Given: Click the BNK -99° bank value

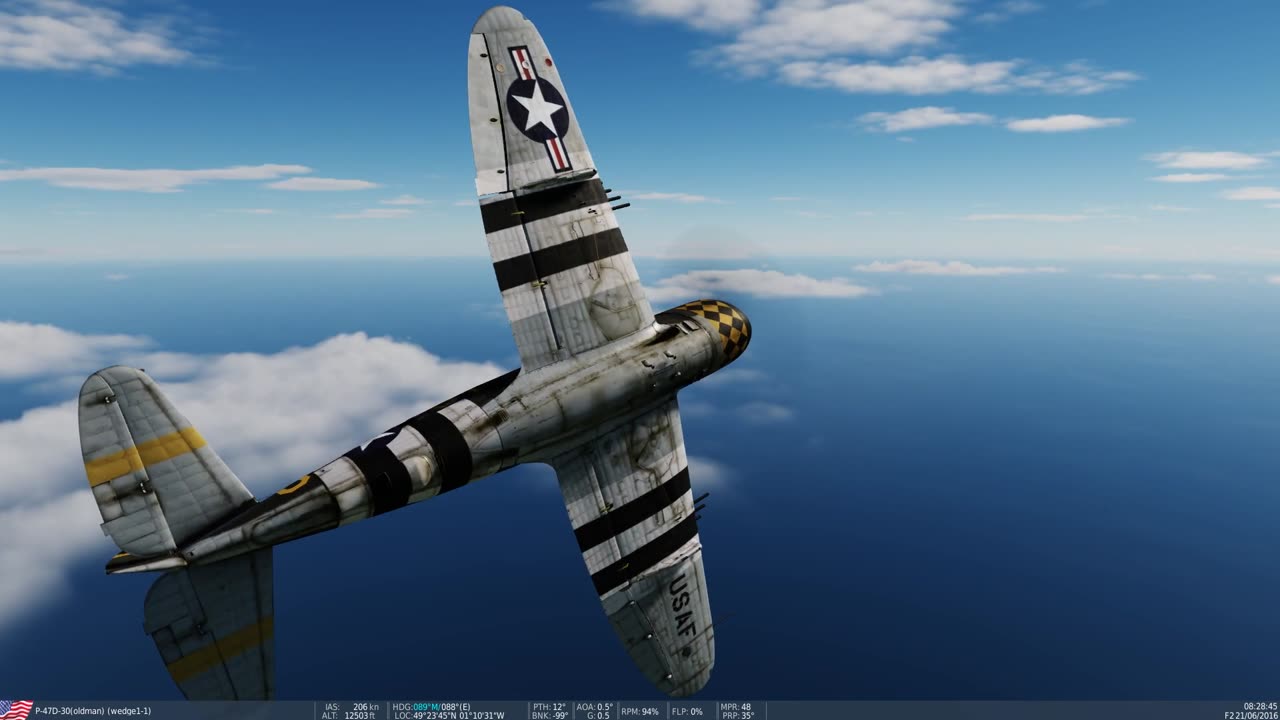Looking at the screenshot, I should pos(549,715).
